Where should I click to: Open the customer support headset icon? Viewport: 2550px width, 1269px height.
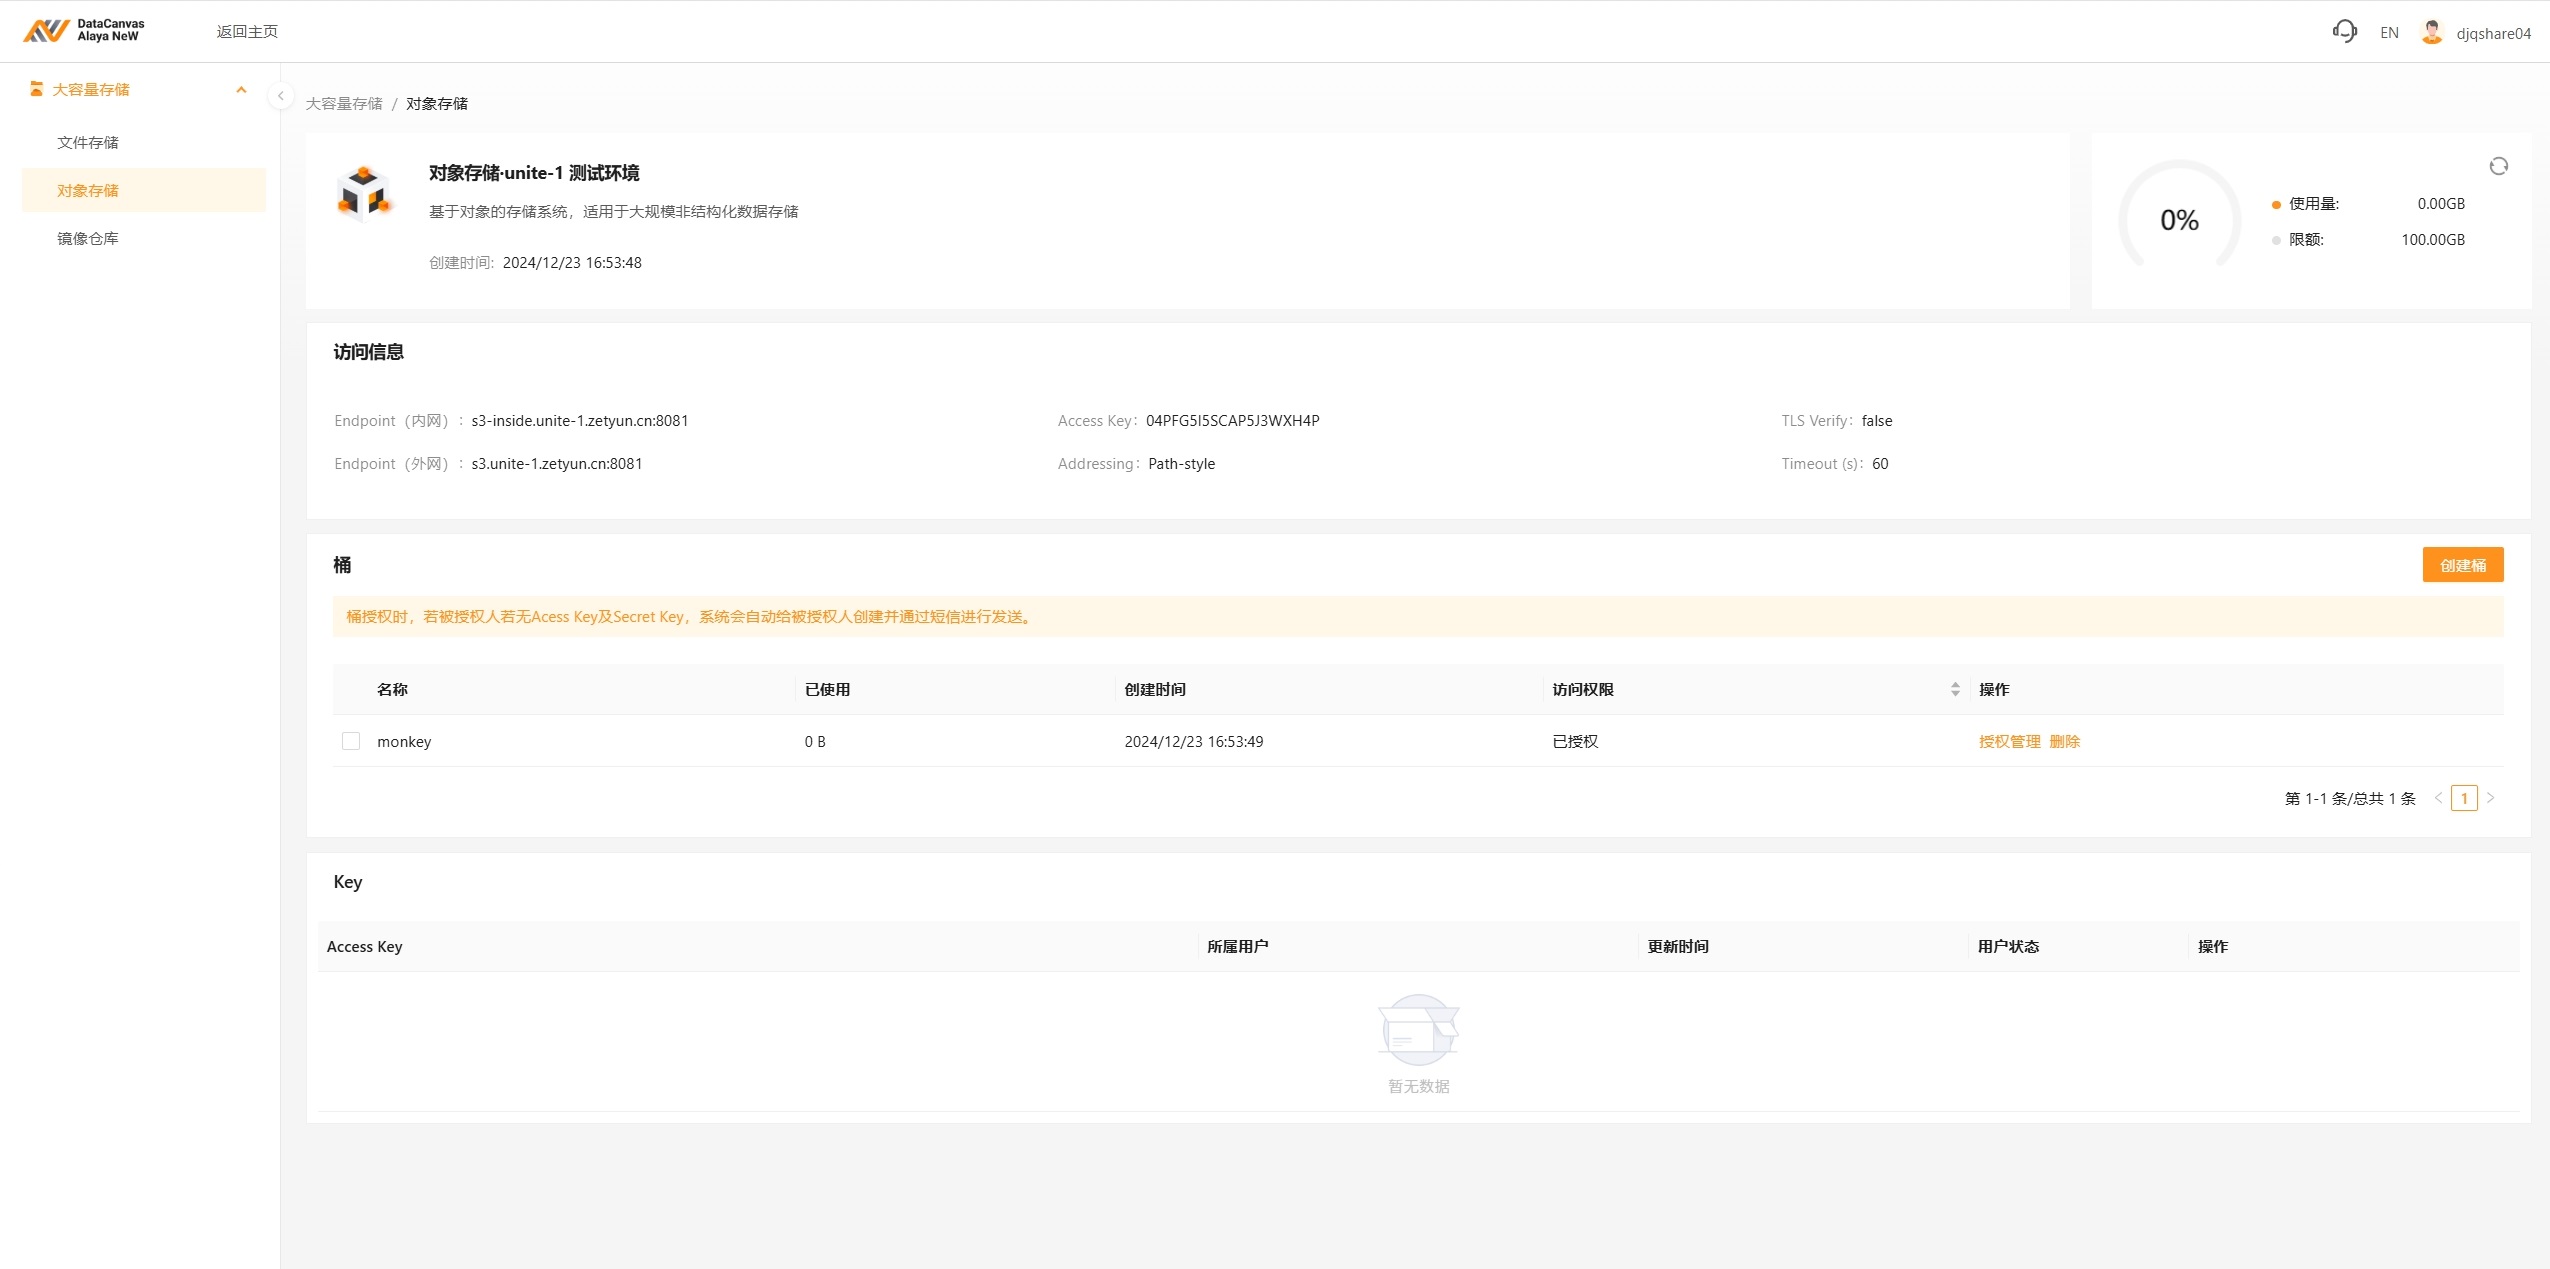click(x=2344, y=32)
